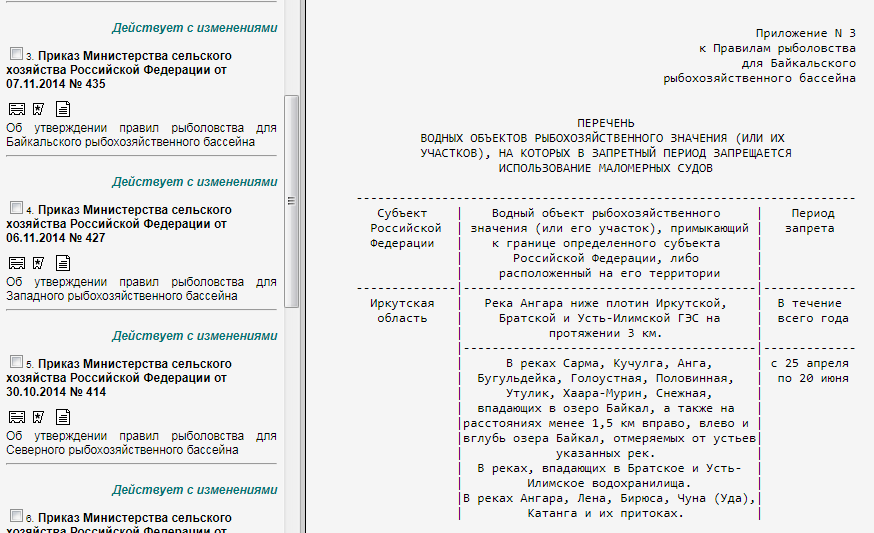874x533 pixels.
Task: Click the starred document icon under order № 435
Action: (39, 108)
